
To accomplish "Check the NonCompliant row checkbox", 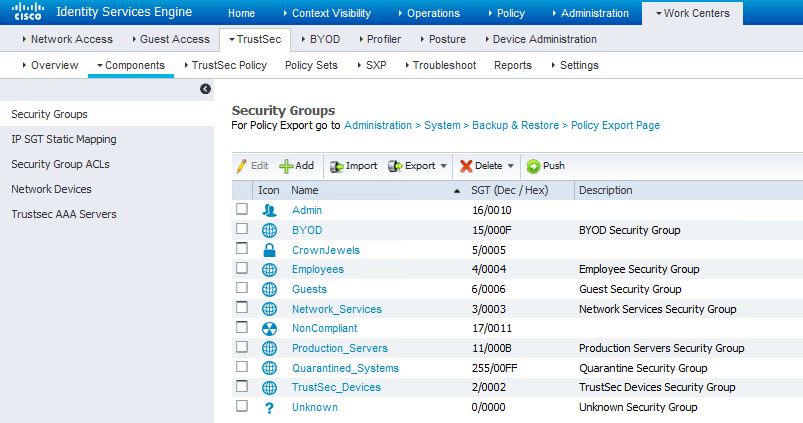I will pyautogui.click(x=242, y=327).
